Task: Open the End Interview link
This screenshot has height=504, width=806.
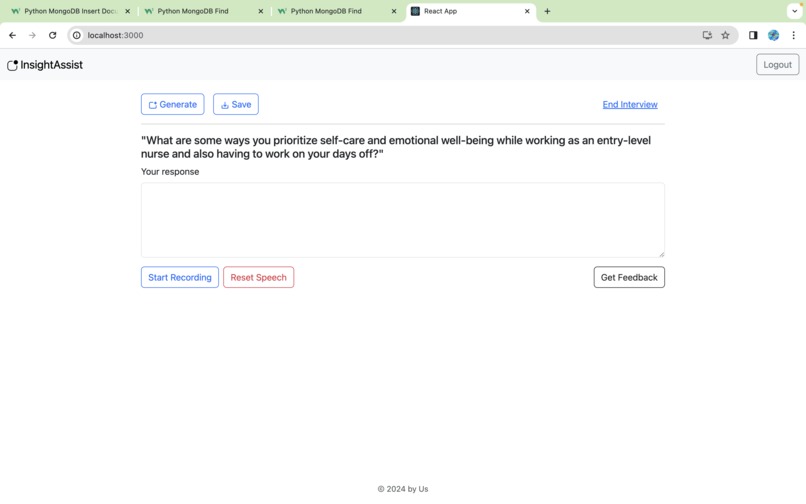Action: click(630, 104)
